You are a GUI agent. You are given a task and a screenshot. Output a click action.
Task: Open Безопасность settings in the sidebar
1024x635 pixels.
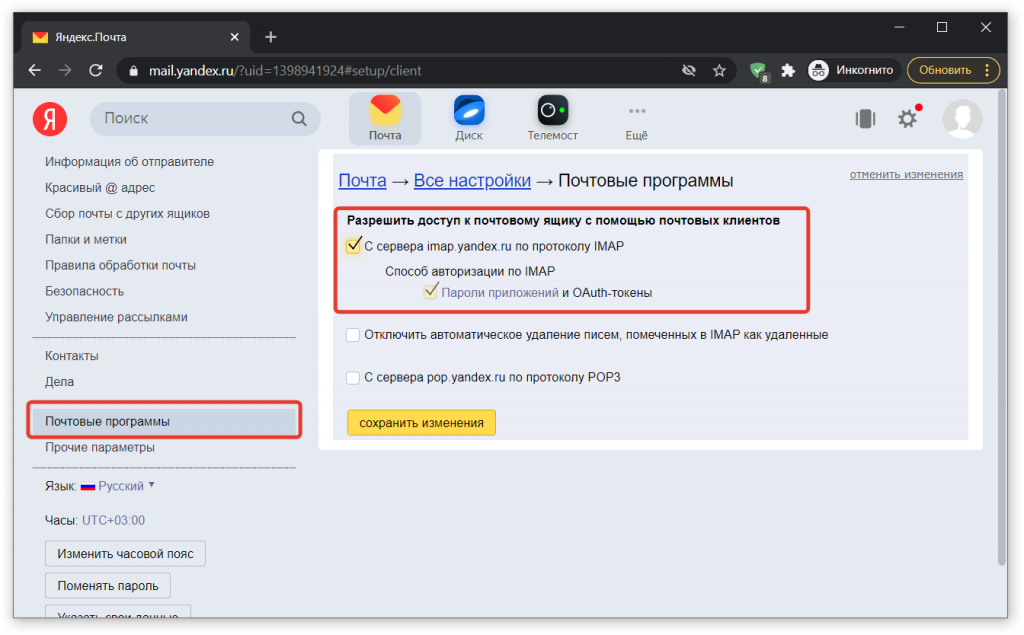click(84, 291)
